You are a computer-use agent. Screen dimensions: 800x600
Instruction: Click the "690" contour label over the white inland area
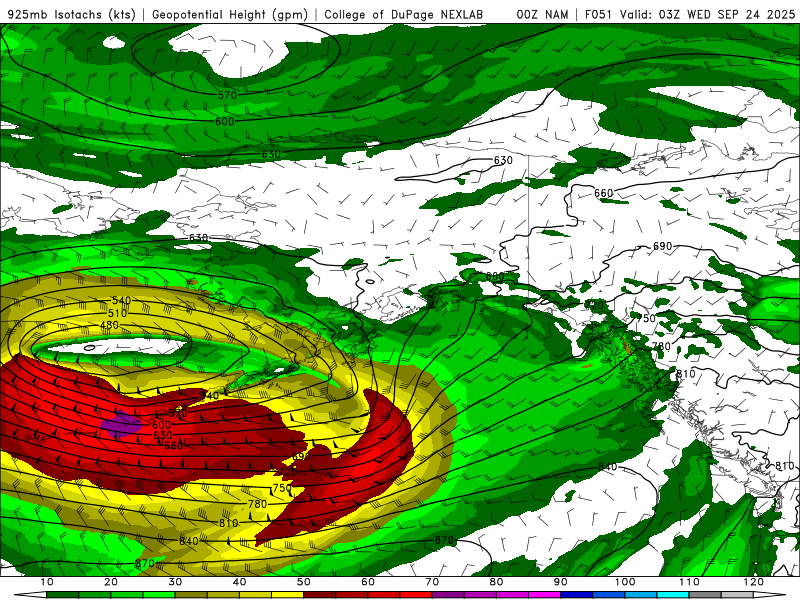pos(663,246)
